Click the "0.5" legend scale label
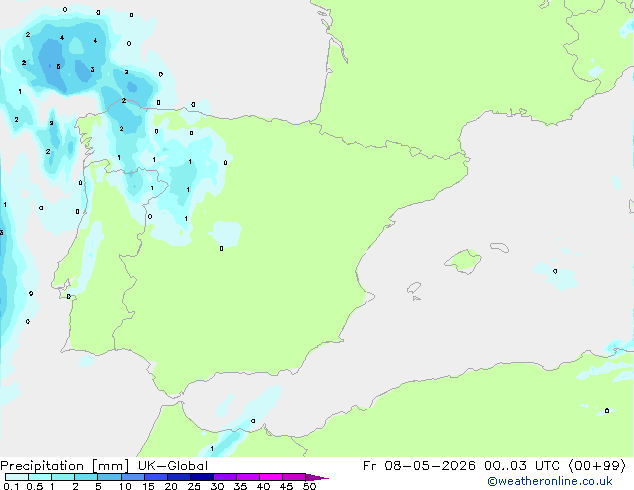The width and height of the screenshot is (634, 490). [35, 486]
